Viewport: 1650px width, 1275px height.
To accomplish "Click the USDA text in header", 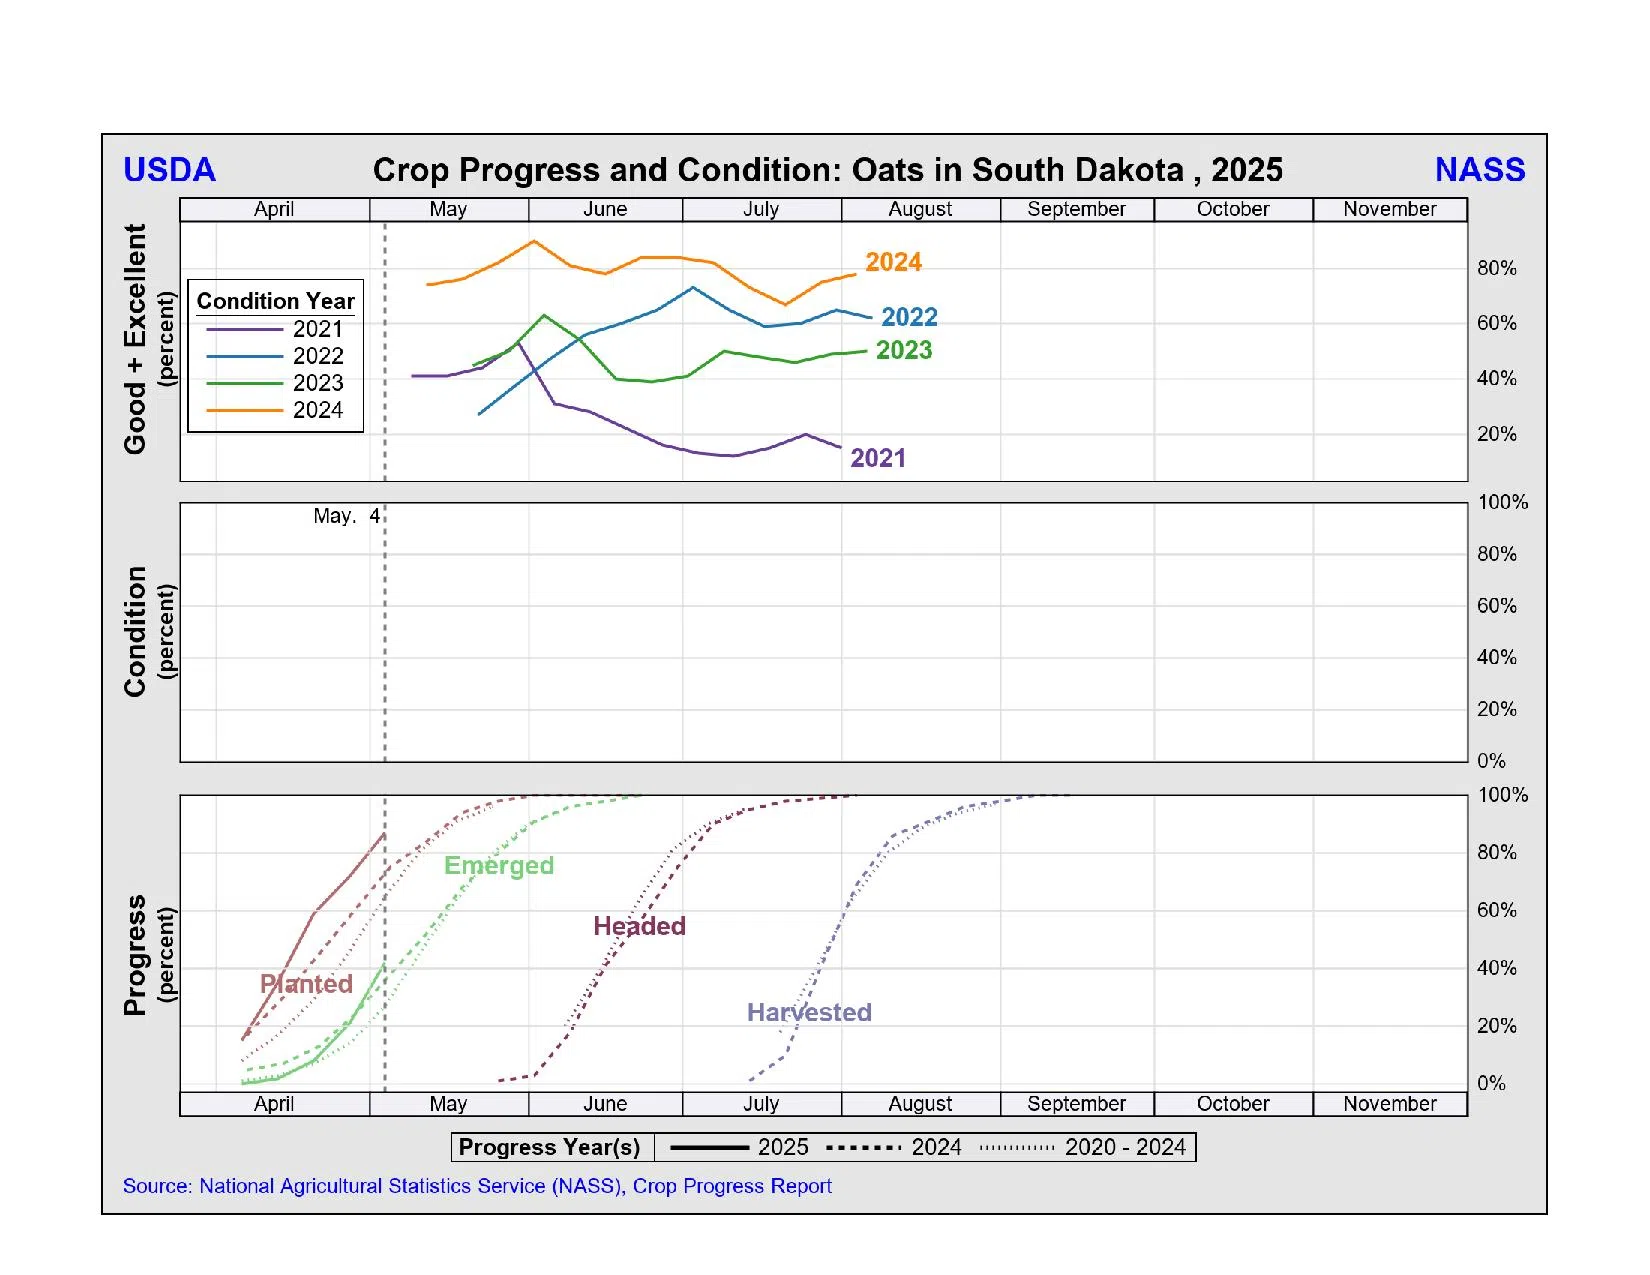I will [169, 170].
